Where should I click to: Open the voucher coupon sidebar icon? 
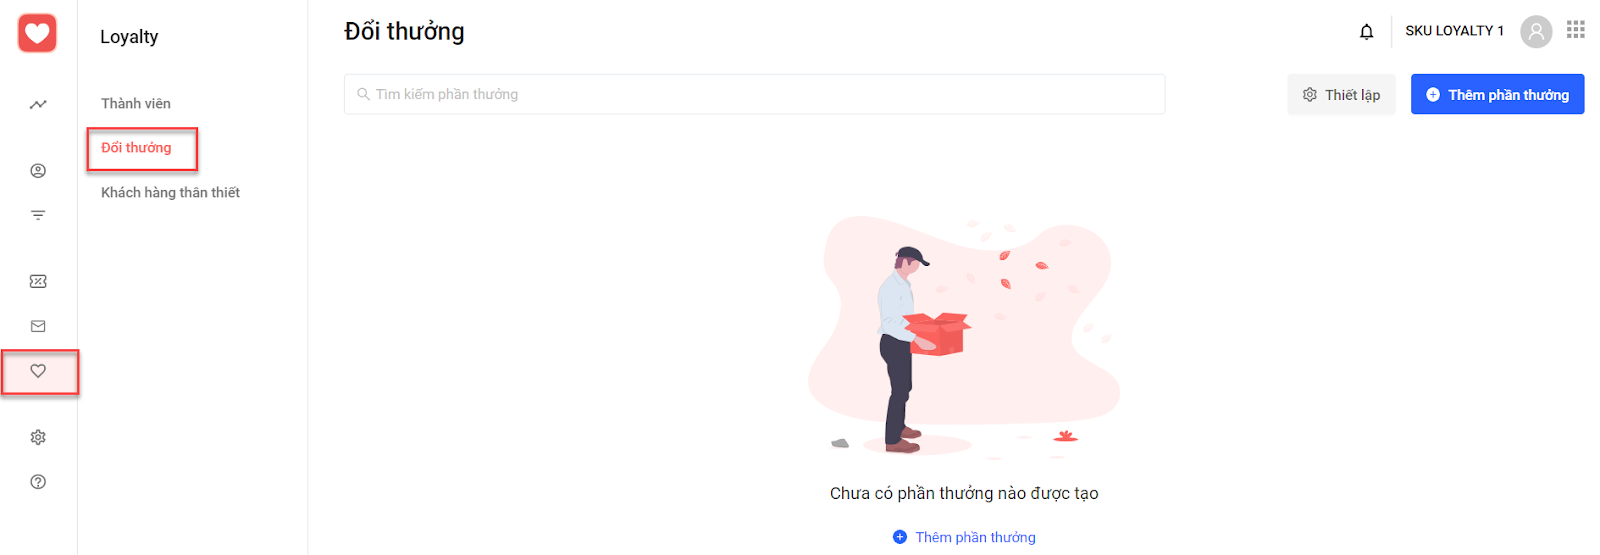coord(38,281)
